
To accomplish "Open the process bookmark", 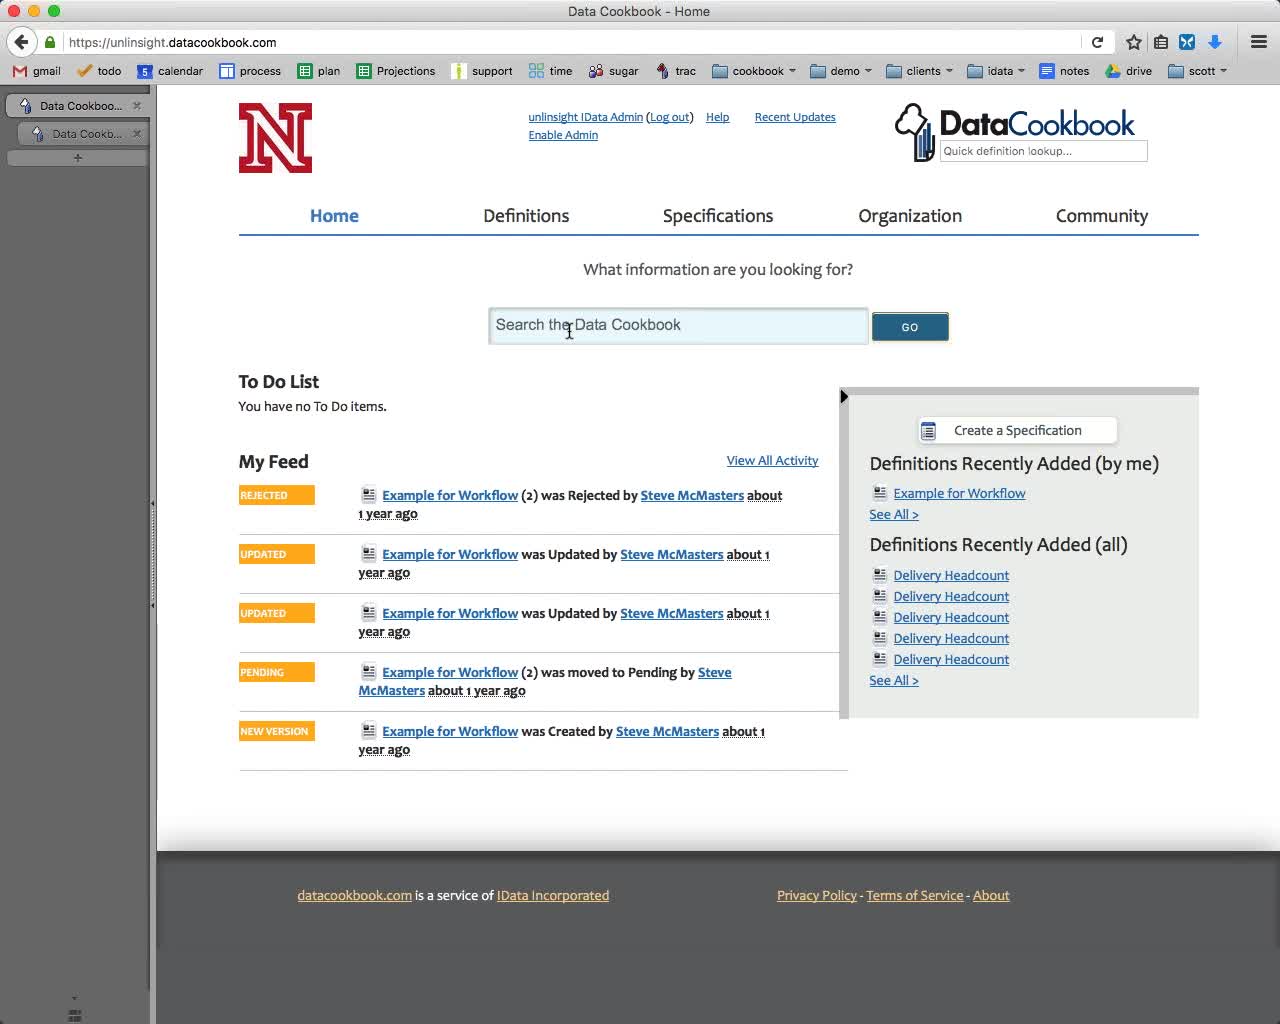I will pos(250,71).
